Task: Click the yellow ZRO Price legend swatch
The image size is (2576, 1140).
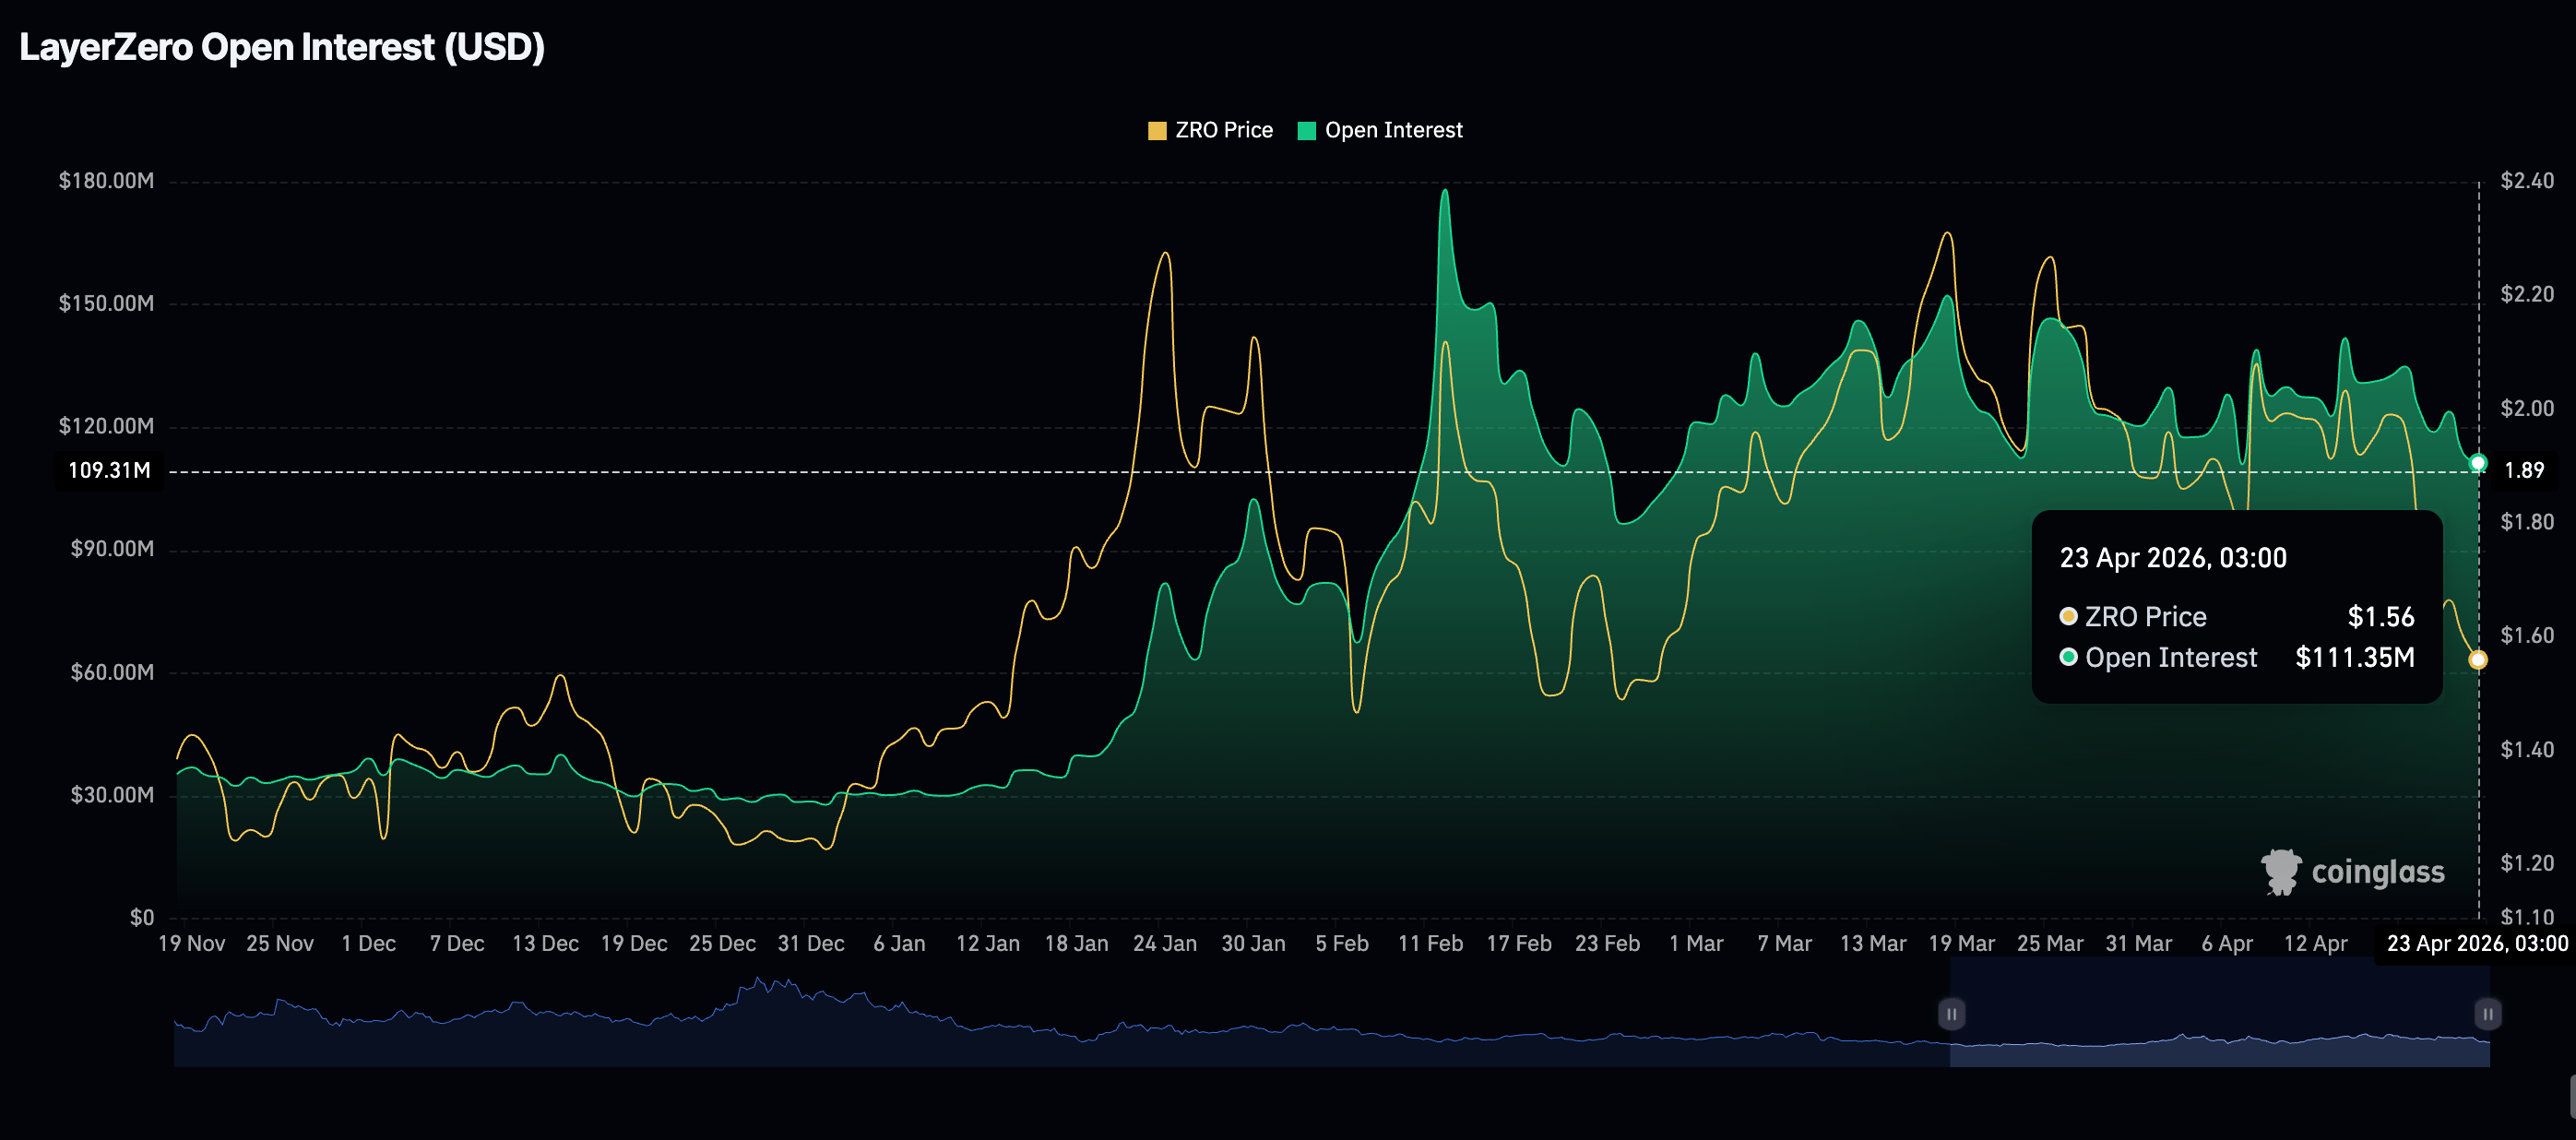Action: [x=1157, y=131]
